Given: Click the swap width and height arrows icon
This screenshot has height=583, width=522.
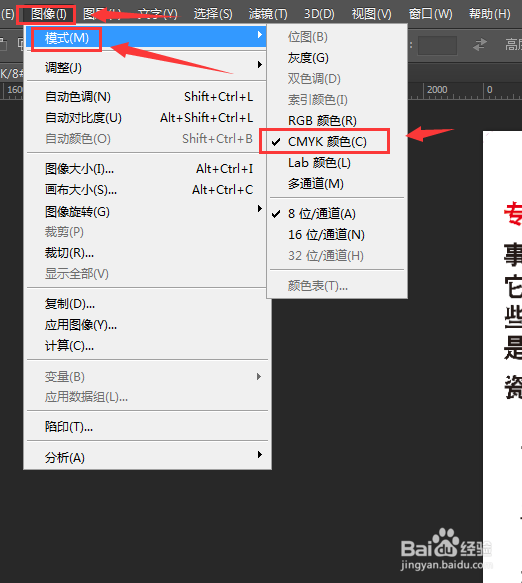Looking at the screenshot, I should click(480, 45).
